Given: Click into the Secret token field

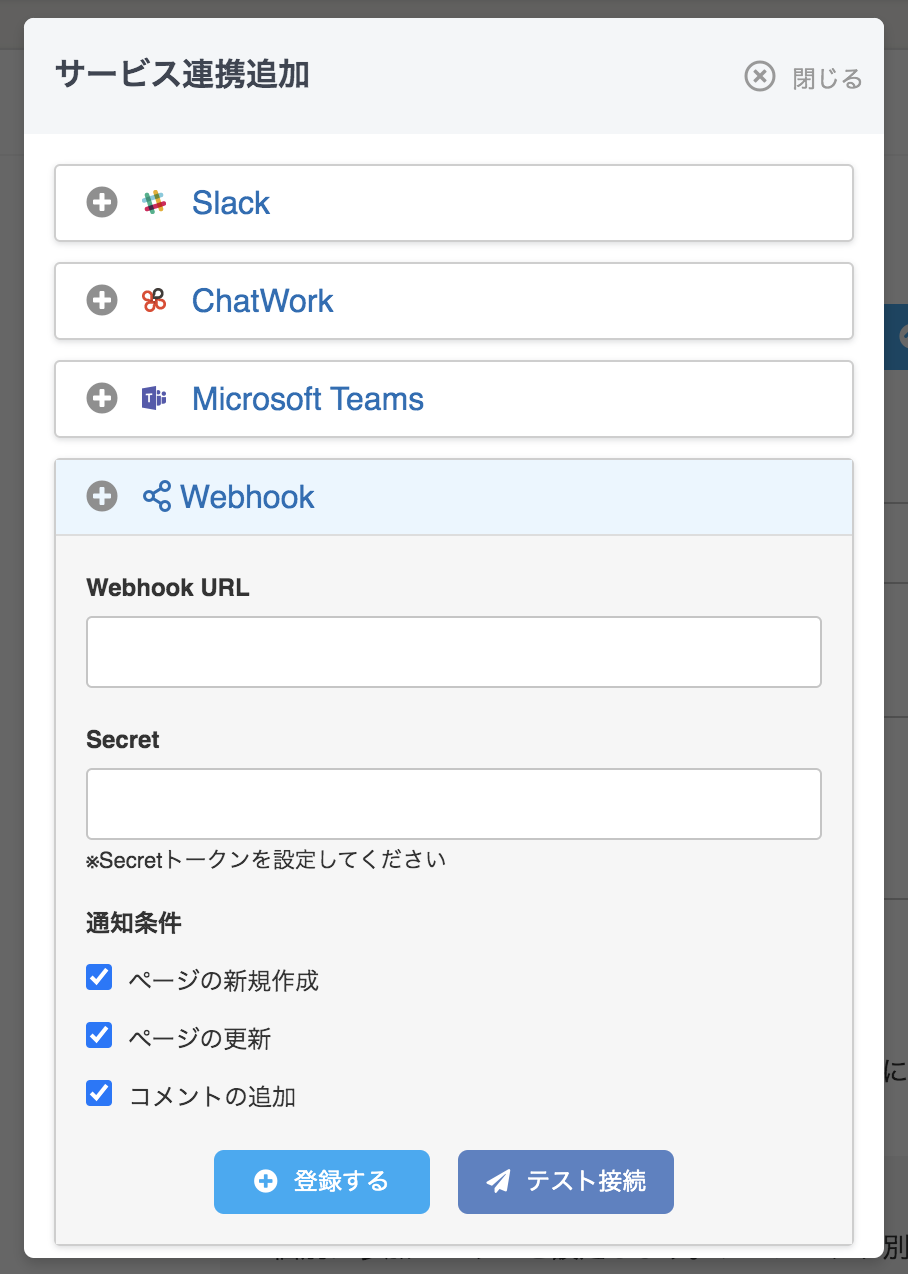Looking at the screenshot, I should click(454, 804).
